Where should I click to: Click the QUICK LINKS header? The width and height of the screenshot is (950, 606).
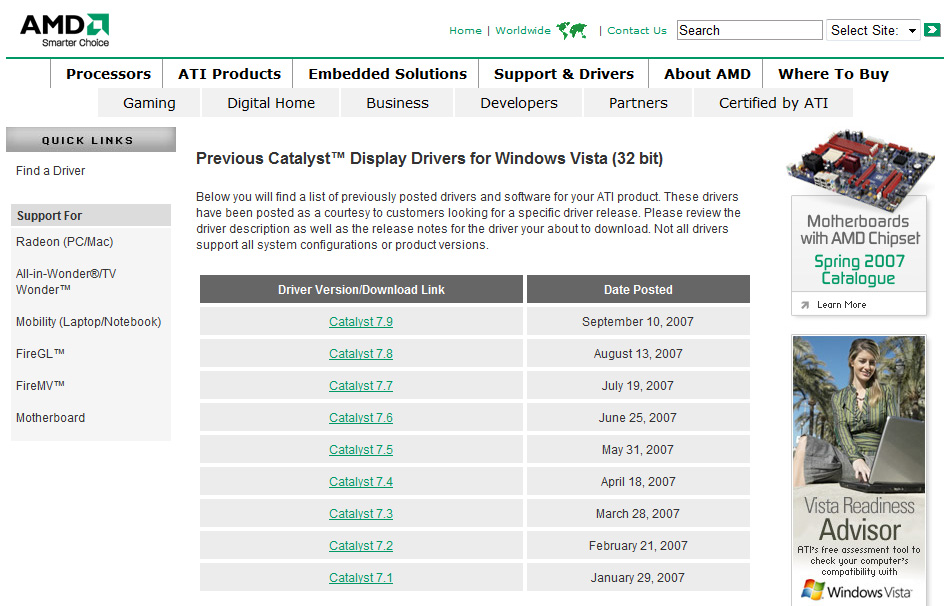(x=91, y=140)
